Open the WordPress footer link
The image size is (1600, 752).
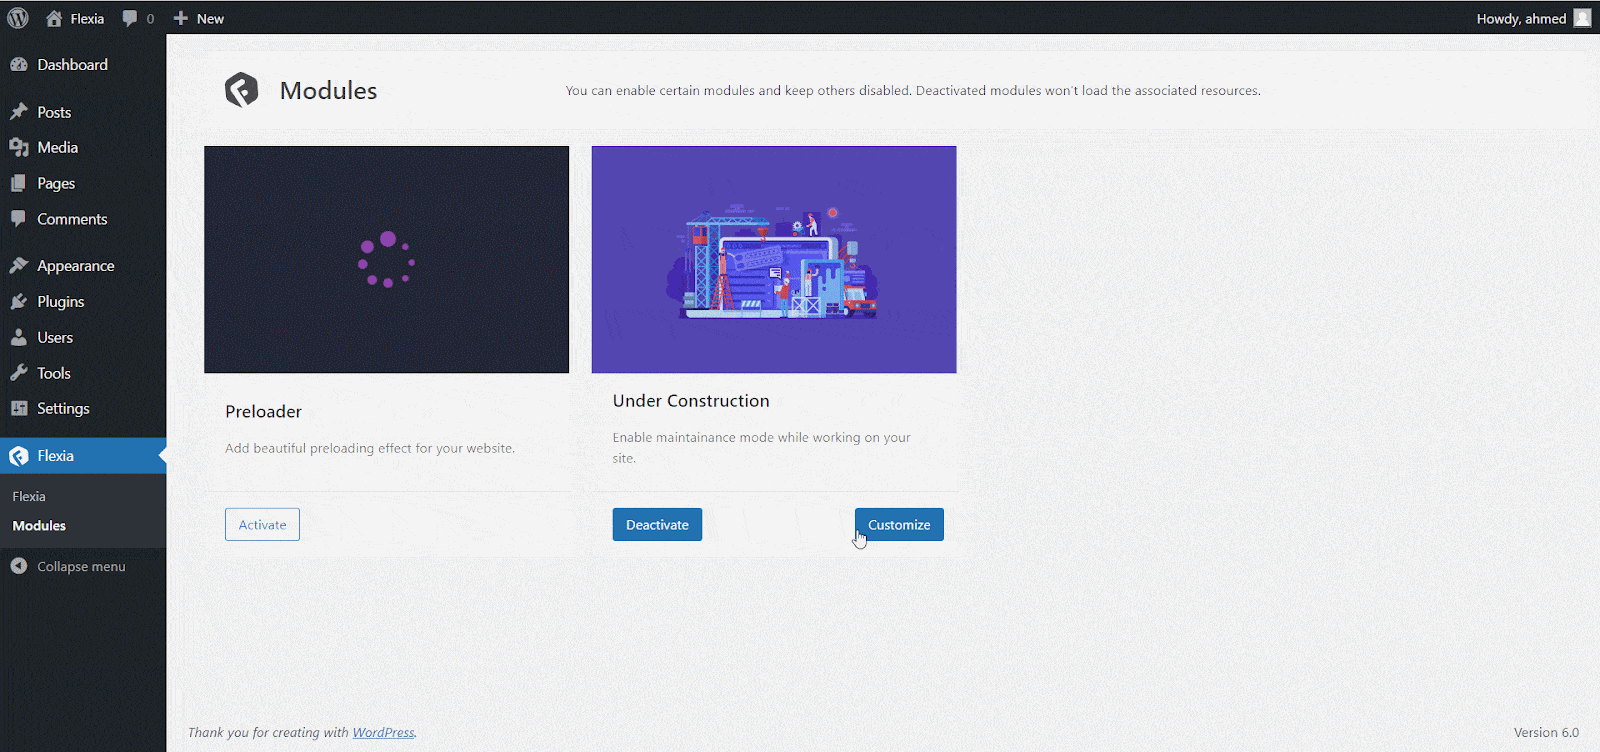point(383,732)
